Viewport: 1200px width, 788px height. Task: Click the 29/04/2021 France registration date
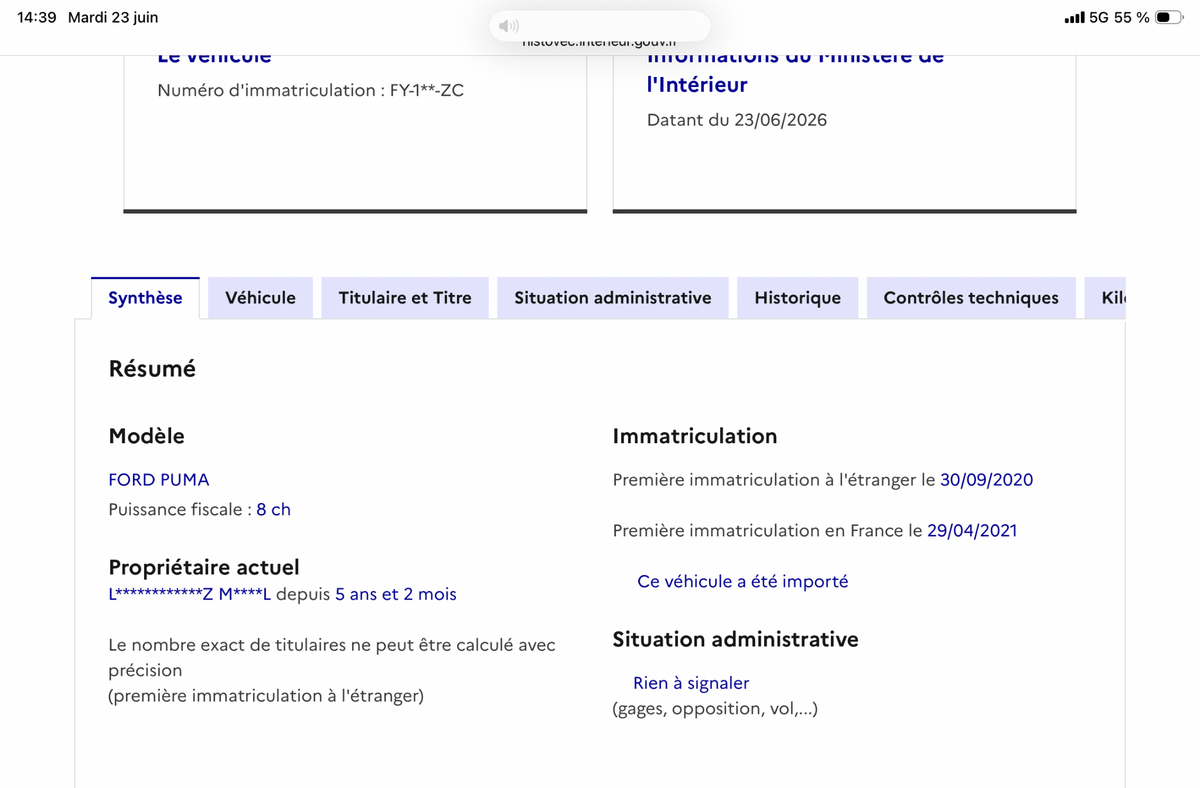coord(972,531)
